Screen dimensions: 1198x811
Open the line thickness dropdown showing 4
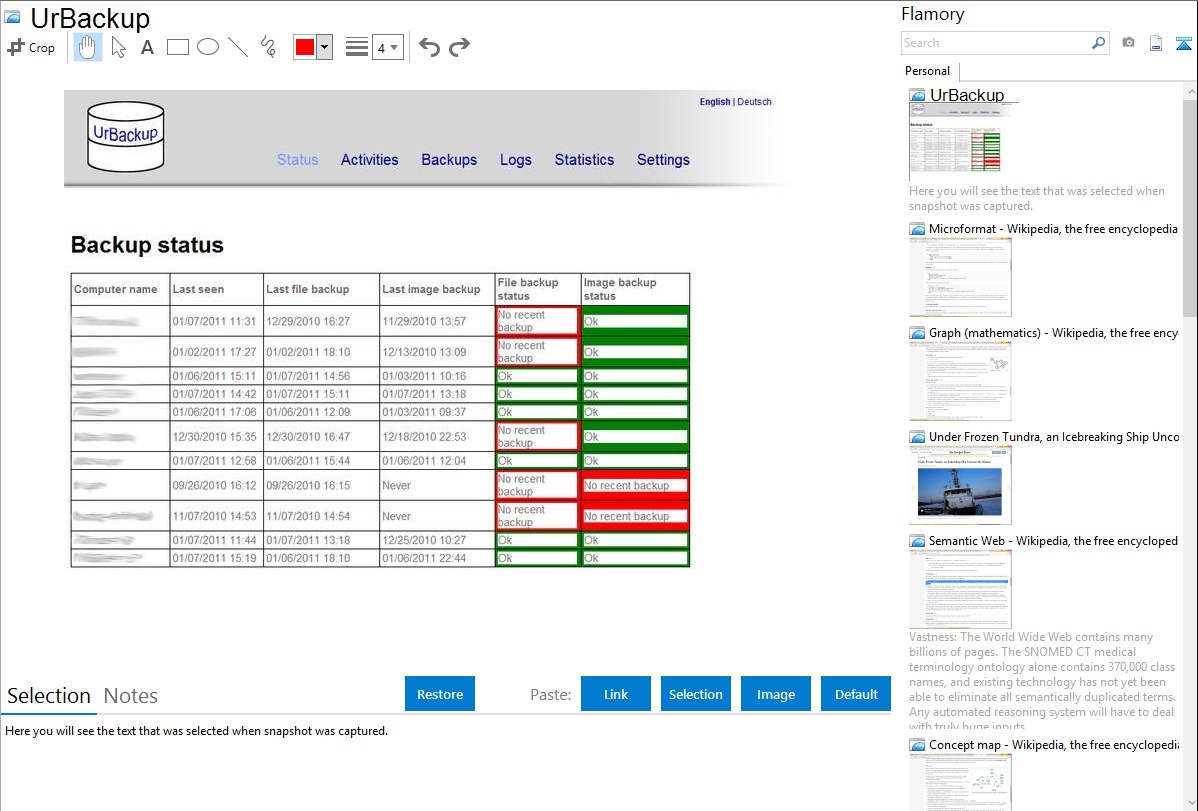387,47
